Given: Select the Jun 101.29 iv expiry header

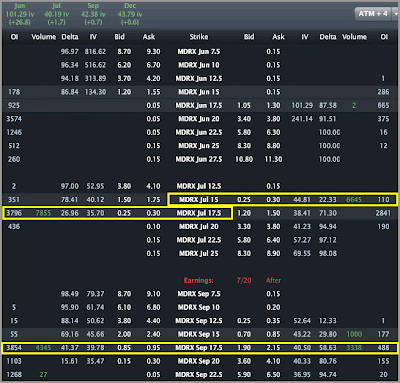Looking at the screenshot, I should 20,14.
